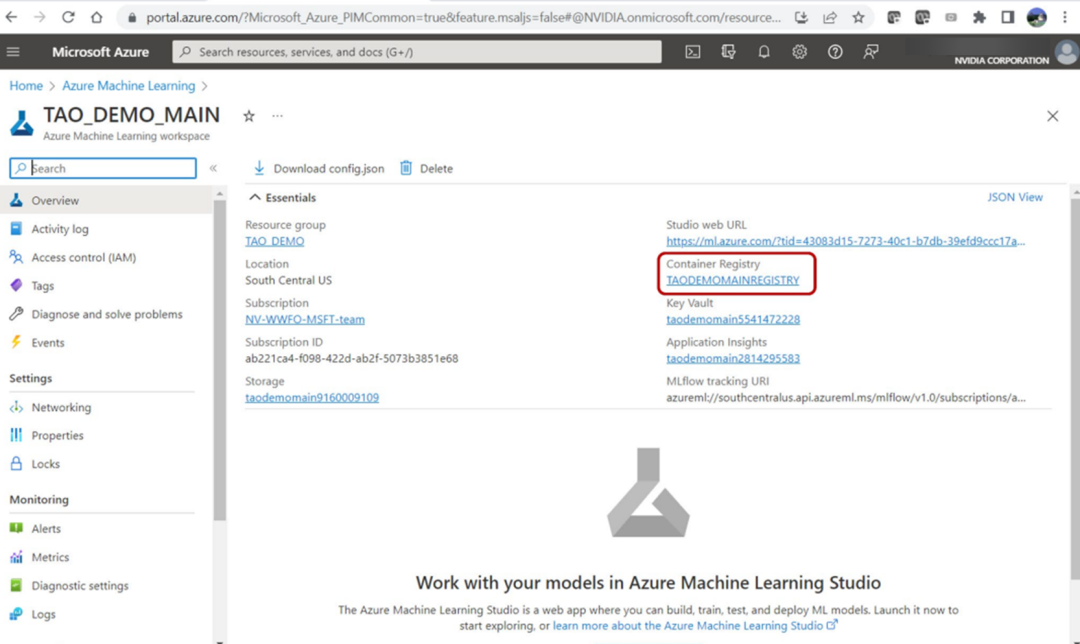Share this page from the address bar

[830, 17]
